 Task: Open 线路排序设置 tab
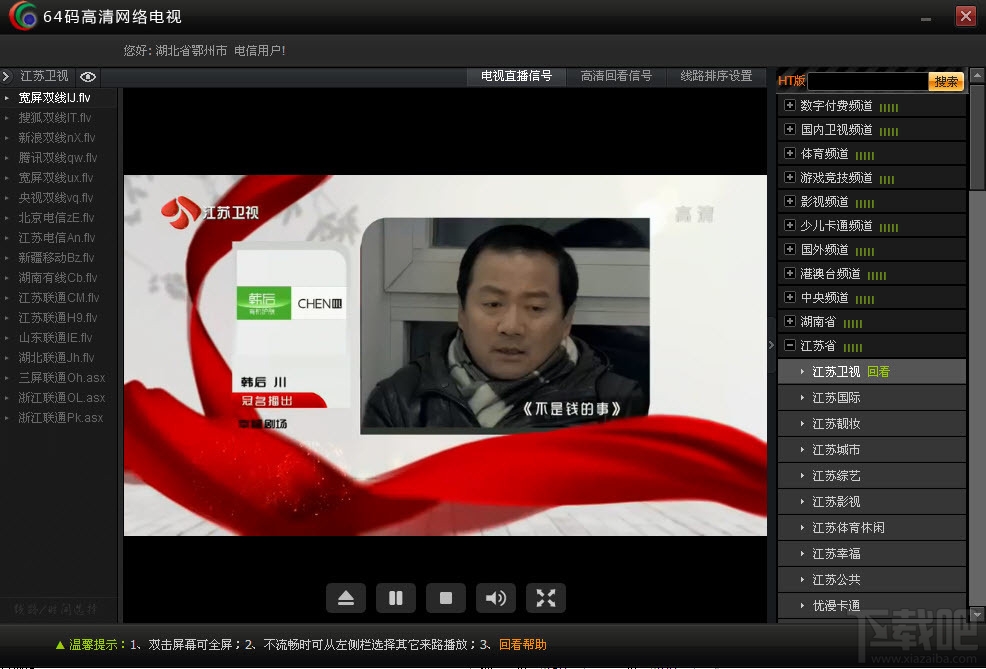click(716, 76)
